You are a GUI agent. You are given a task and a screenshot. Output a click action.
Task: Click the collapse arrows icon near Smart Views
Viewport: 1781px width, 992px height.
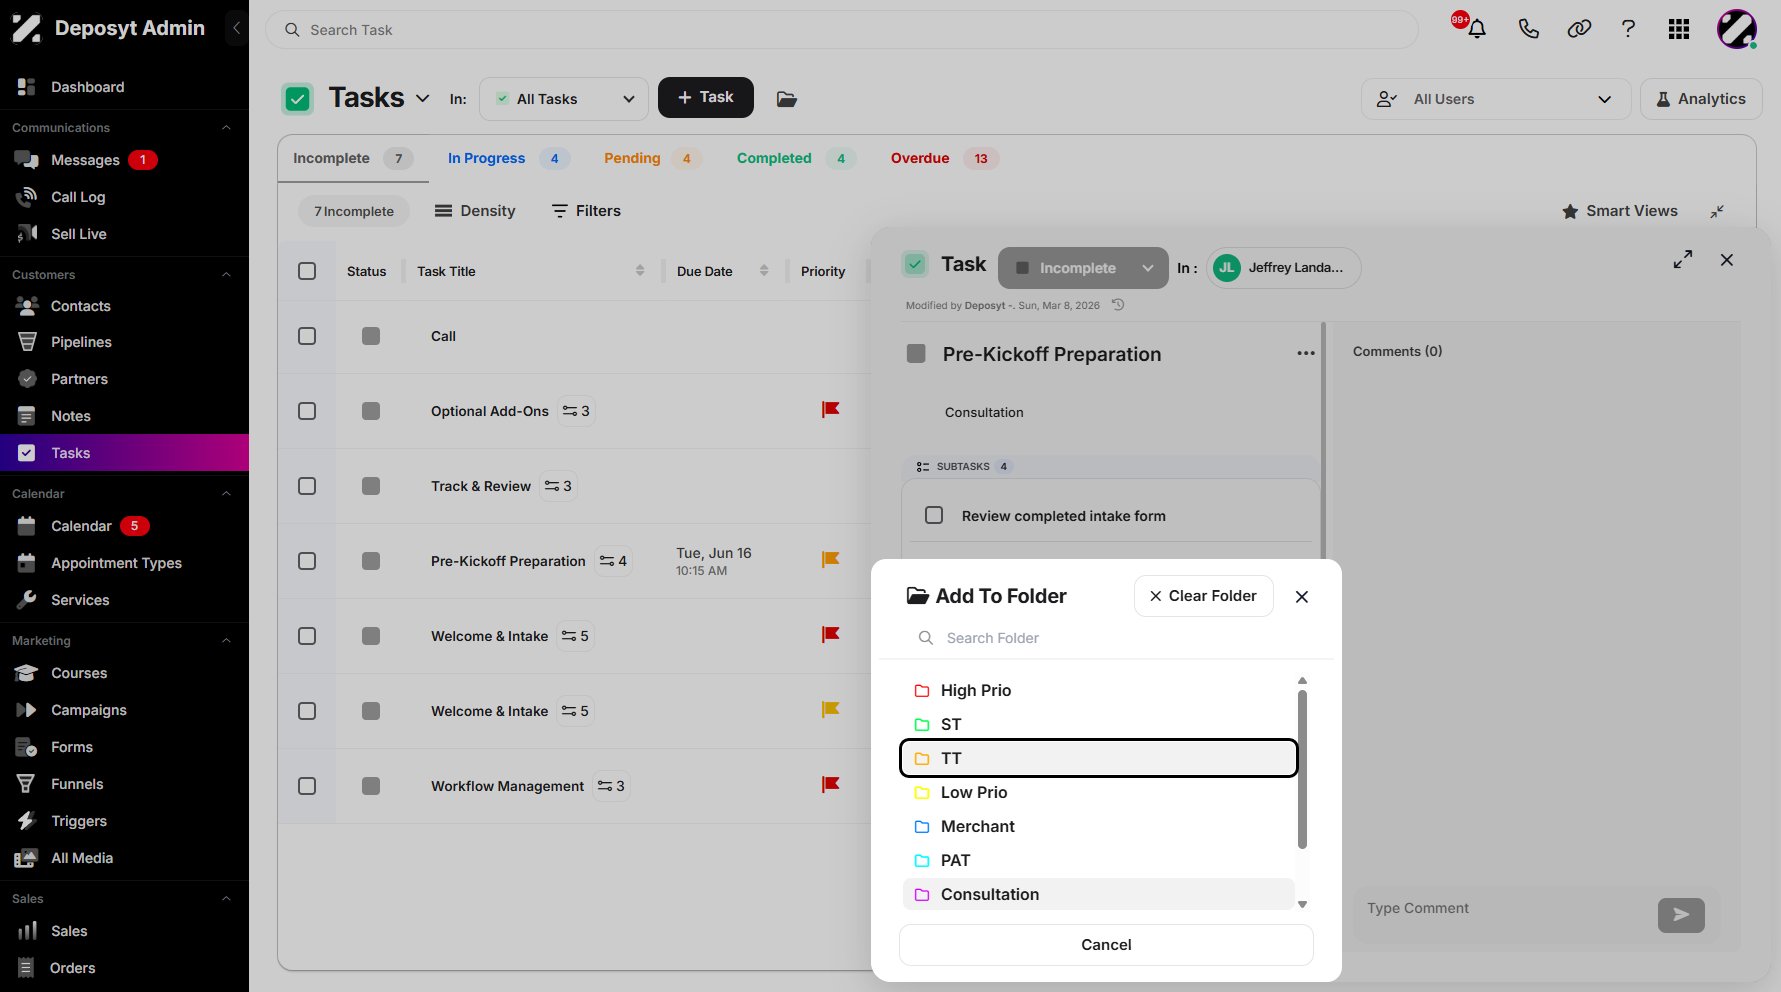pos(1717,211)
